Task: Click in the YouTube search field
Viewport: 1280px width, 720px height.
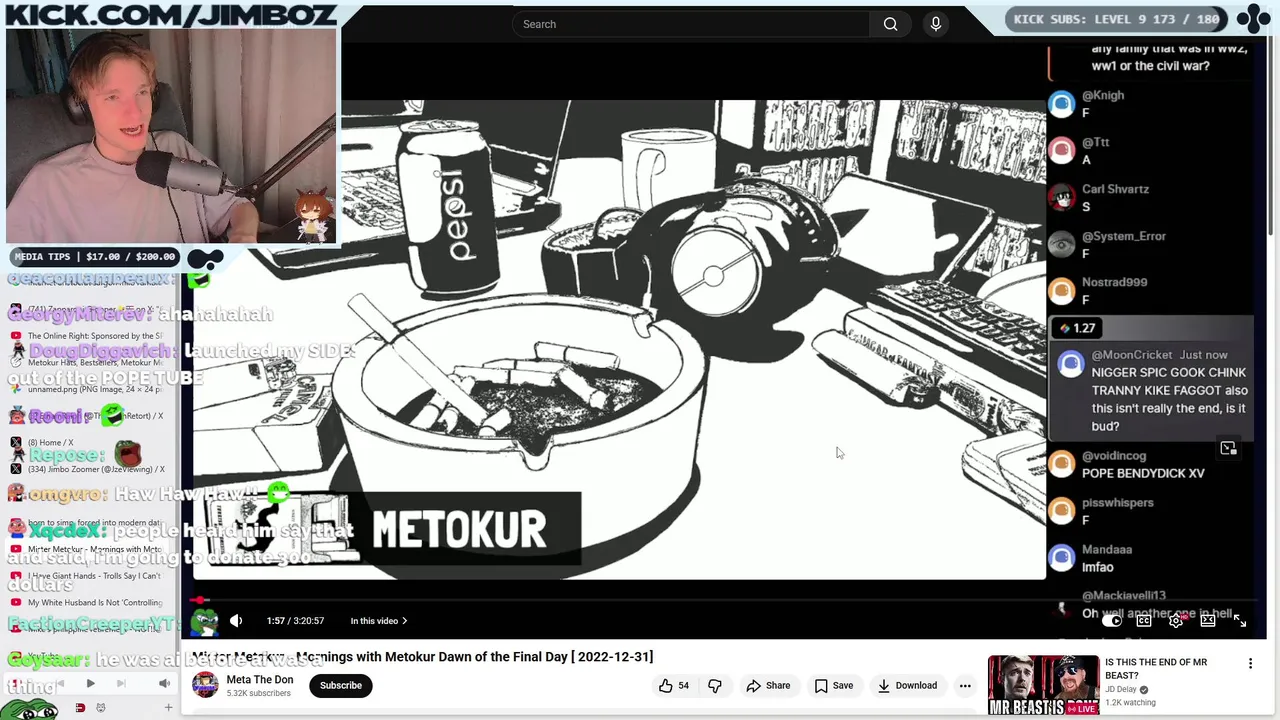Action: (x=690, y=24)
